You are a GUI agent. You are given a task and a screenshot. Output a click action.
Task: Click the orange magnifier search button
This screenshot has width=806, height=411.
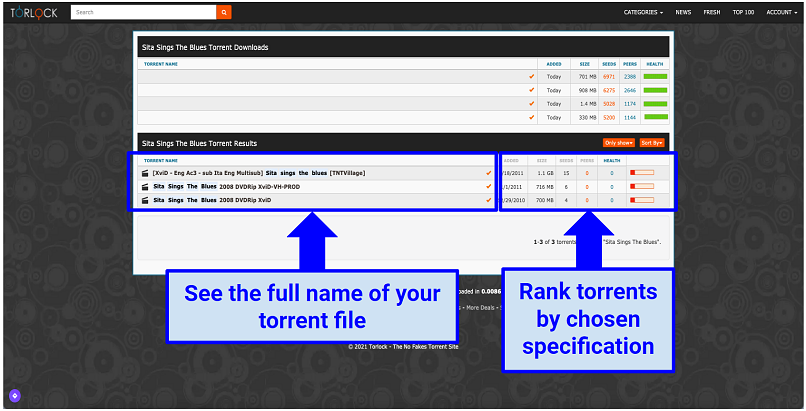[224, 12]
